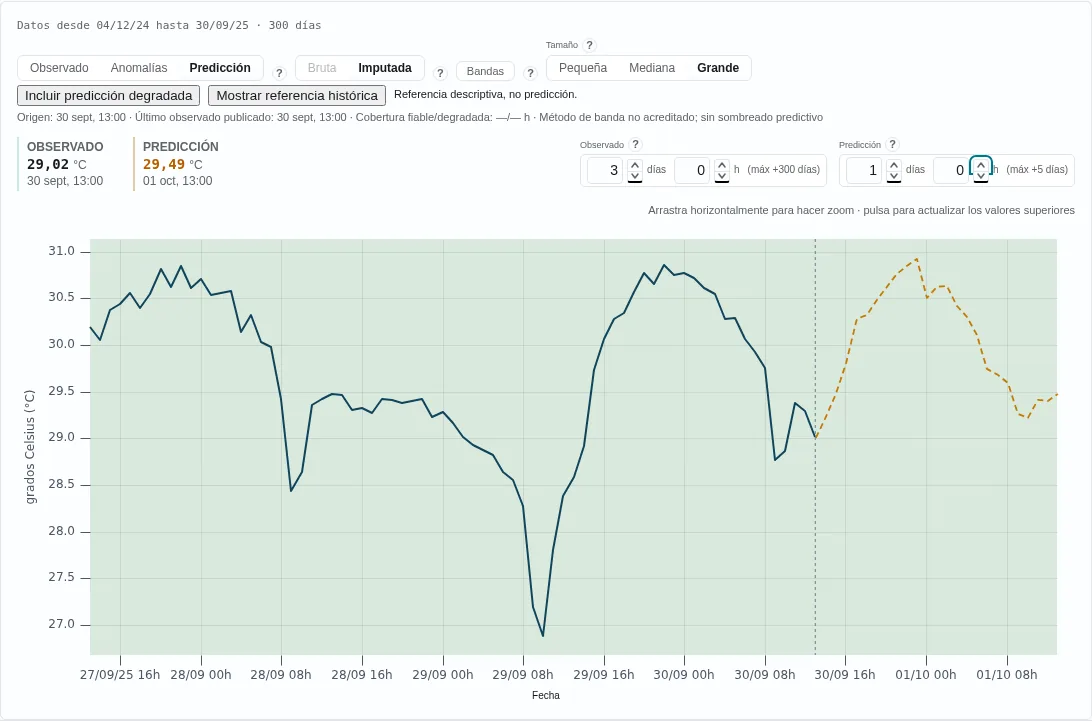
Task: Click Mostrar referencia histórica button
Action: coord(297,95)
